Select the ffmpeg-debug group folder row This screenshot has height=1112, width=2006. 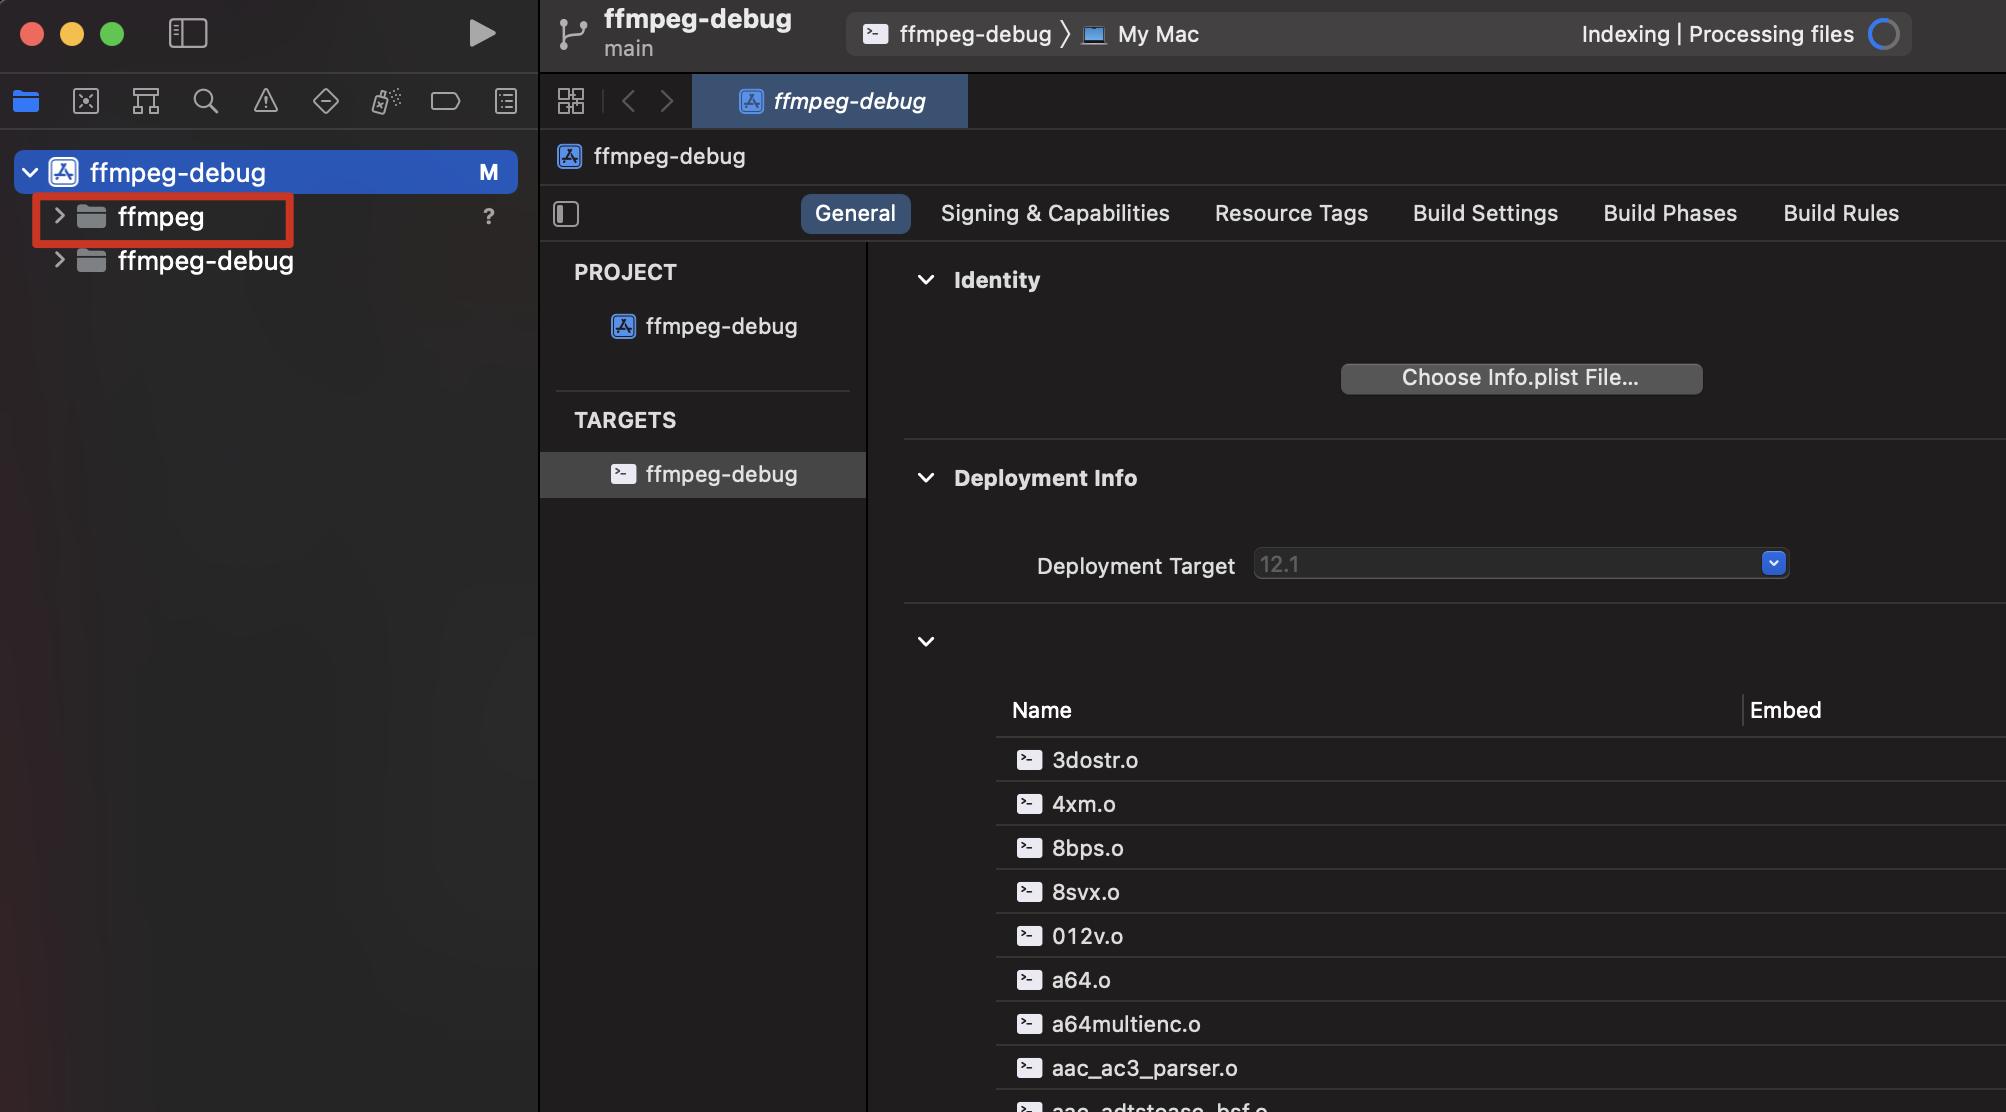pyautogui.click(x=266, y=261)
